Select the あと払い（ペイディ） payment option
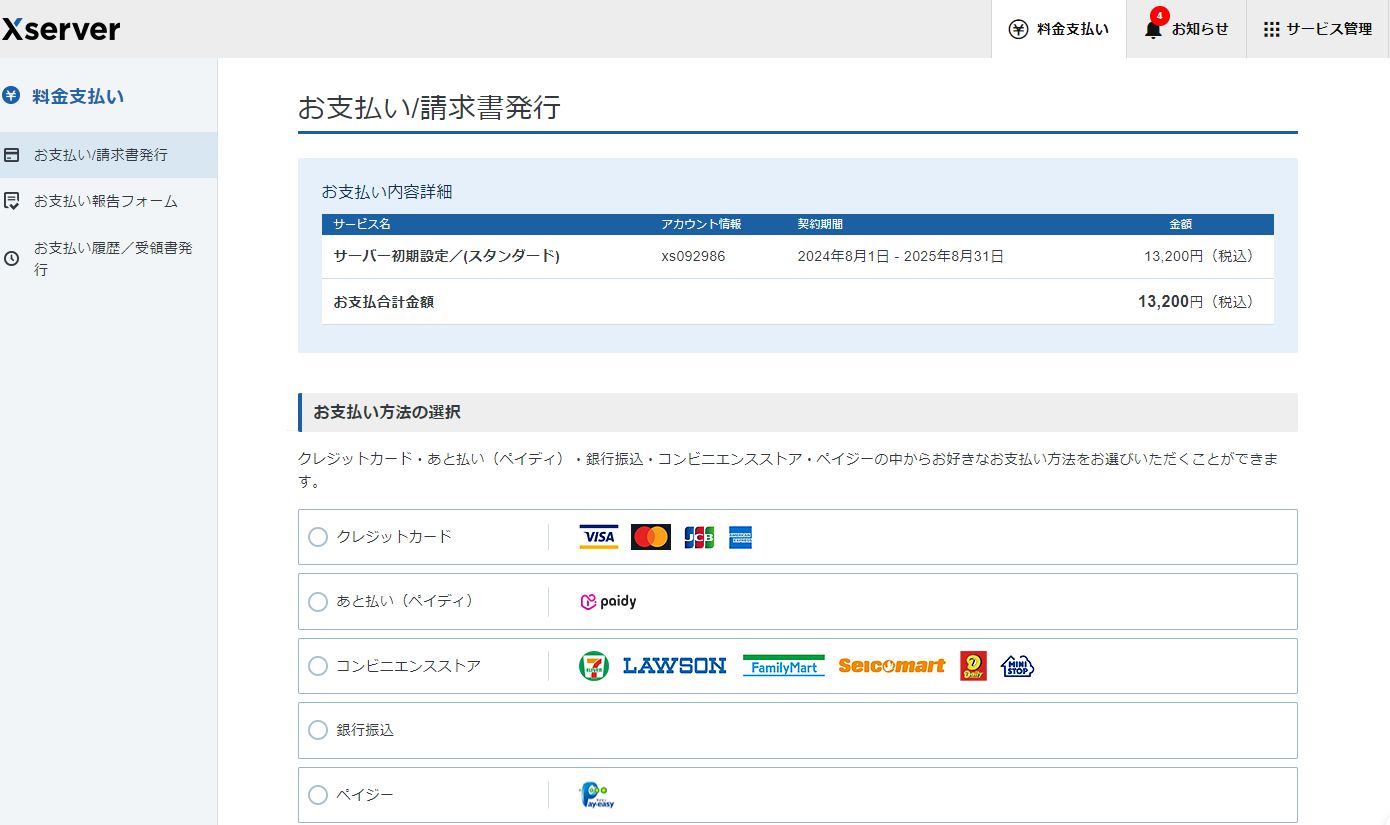 tap(318, 602)
